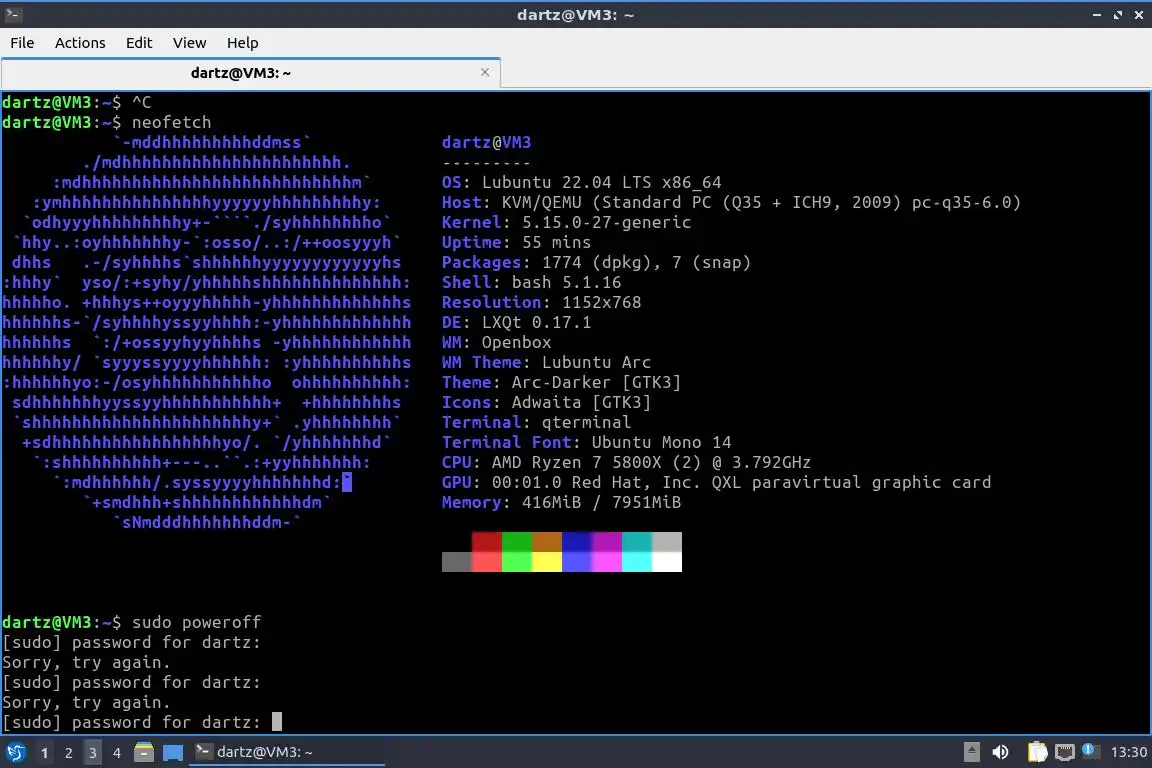The height and width of the screenshot is (768, 1152).
Task: Launch the file manager from the panel
Action: tap(144, 752)
